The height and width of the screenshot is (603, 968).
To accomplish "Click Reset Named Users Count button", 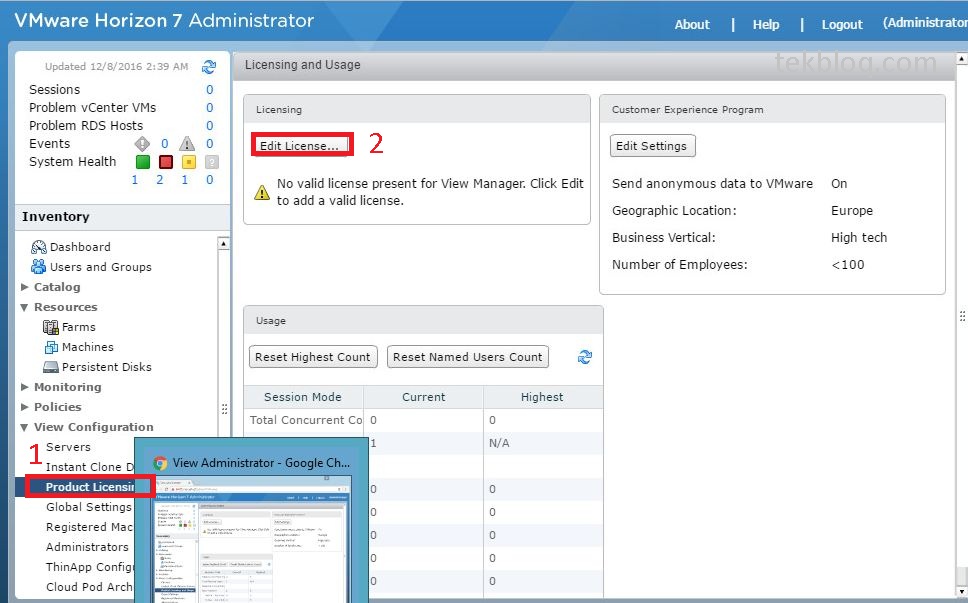I will pos(467,357).
